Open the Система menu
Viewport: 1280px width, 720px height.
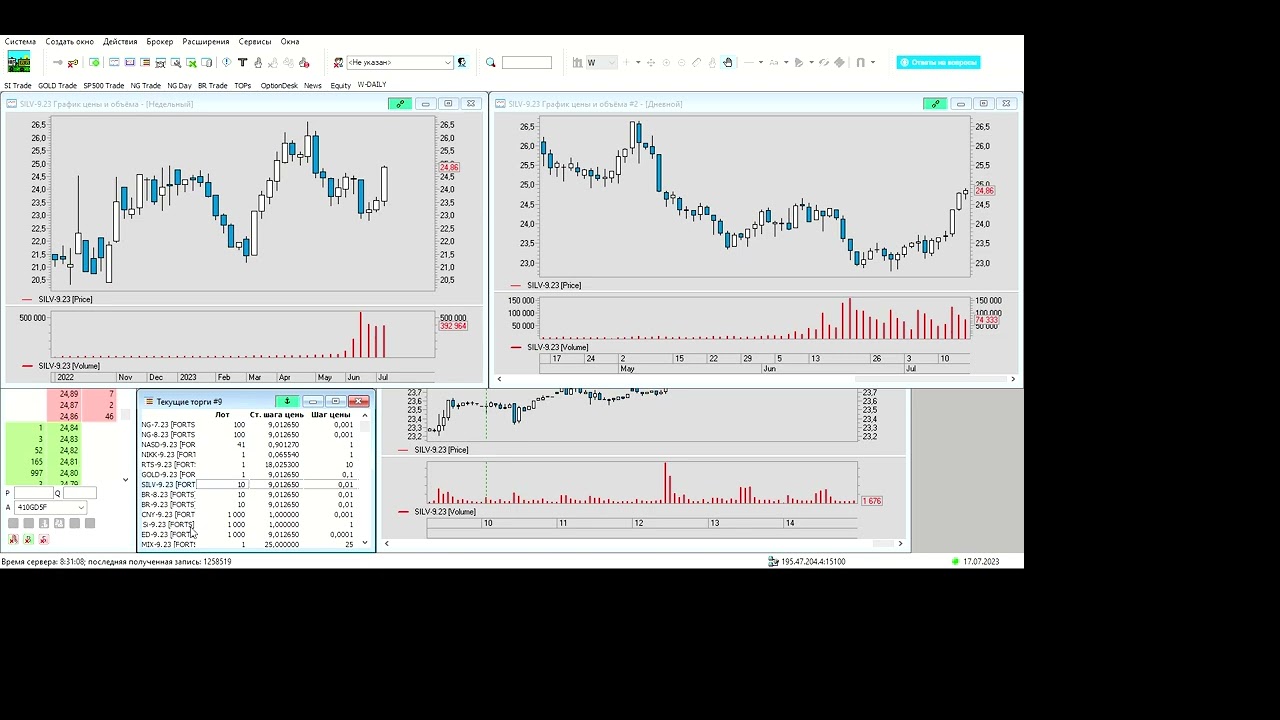tap(20, 41)
